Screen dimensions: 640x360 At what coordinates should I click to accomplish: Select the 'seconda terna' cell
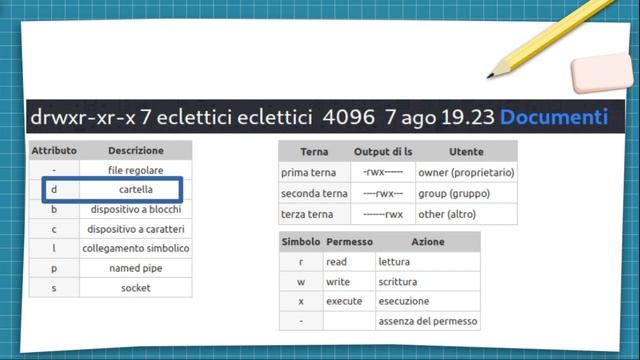click(x=314, y=193)
